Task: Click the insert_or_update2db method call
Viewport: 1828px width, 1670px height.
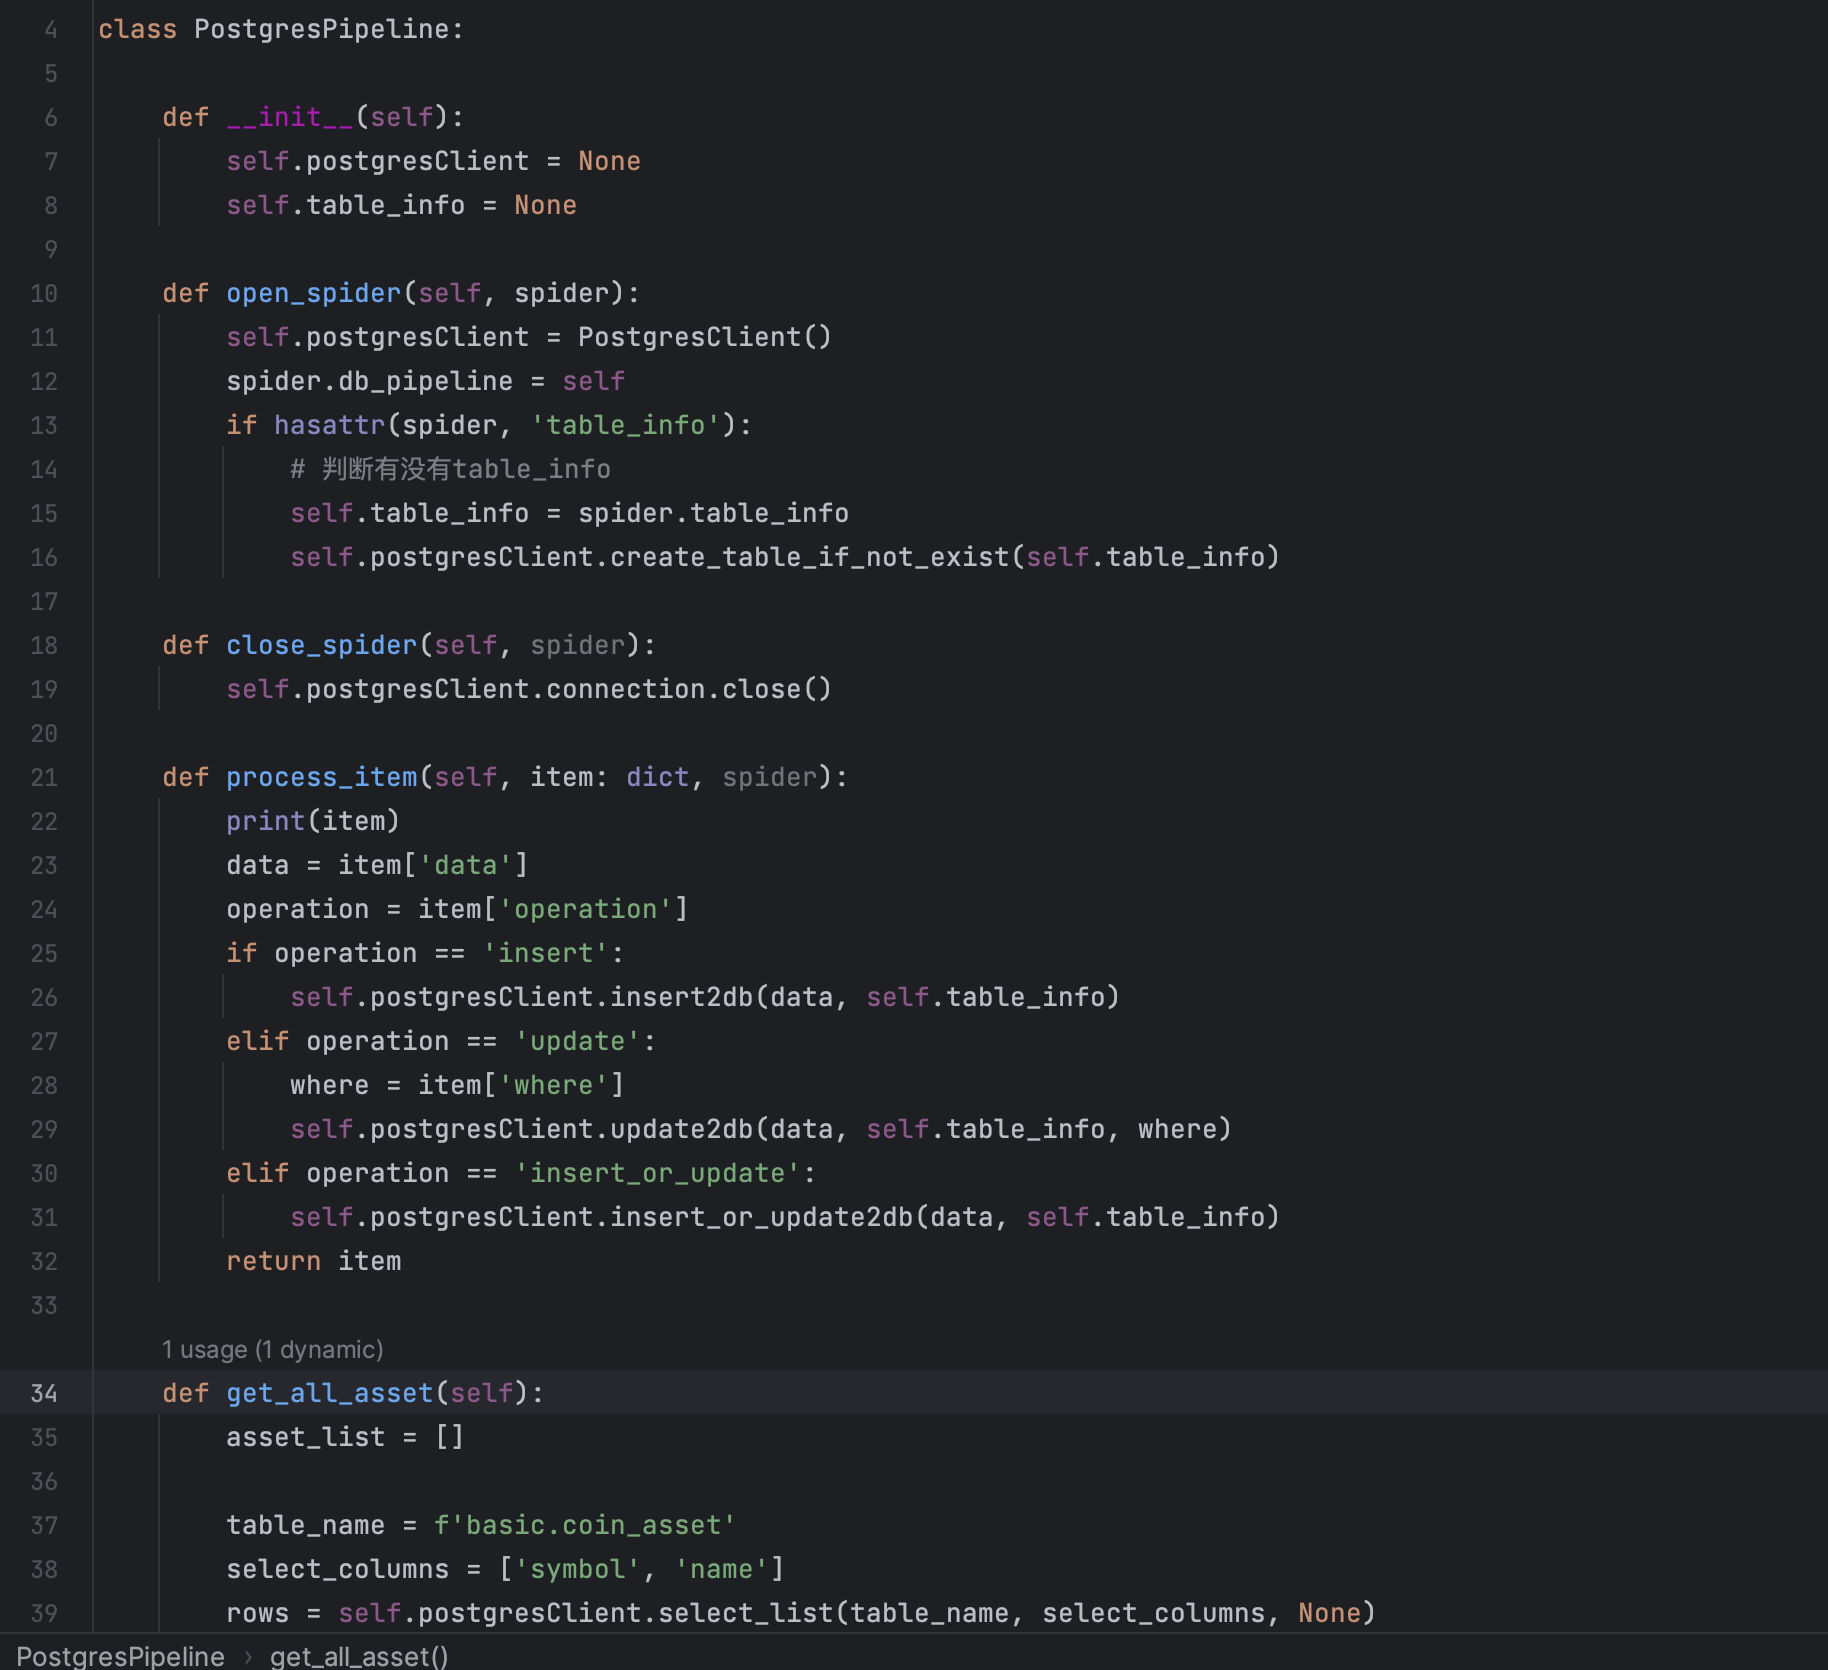Action: pos(761,1217)
